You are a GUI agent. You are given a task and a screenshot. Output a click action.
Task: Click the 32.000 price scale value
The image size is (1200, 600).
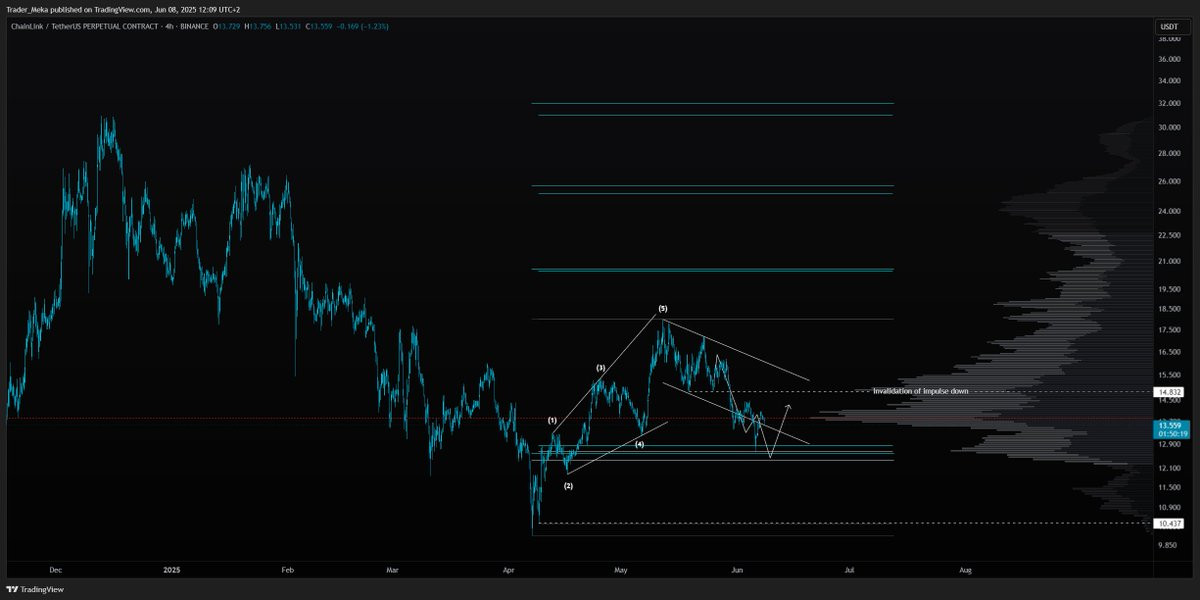(1169, 103)
